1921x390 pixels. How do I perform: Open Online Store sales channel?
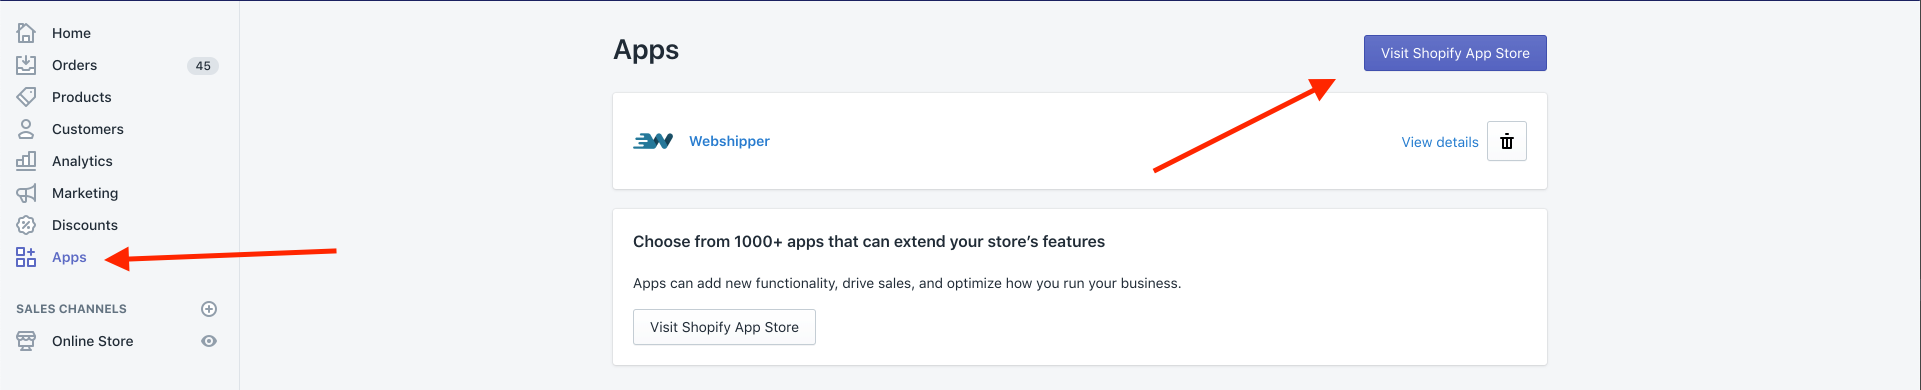[92, 341]
